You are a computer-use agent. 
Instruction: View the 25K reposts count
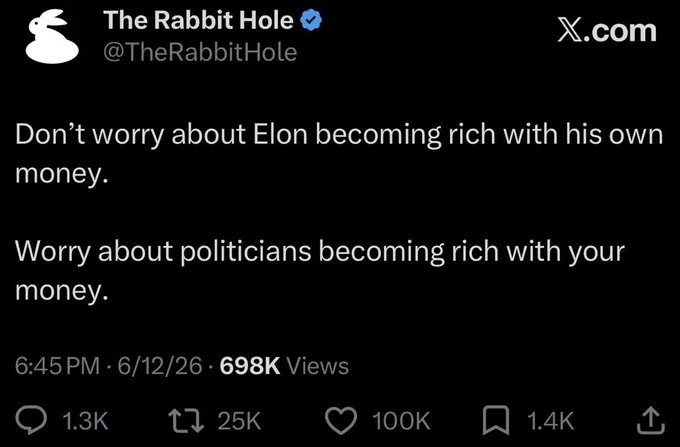[239, 421]
